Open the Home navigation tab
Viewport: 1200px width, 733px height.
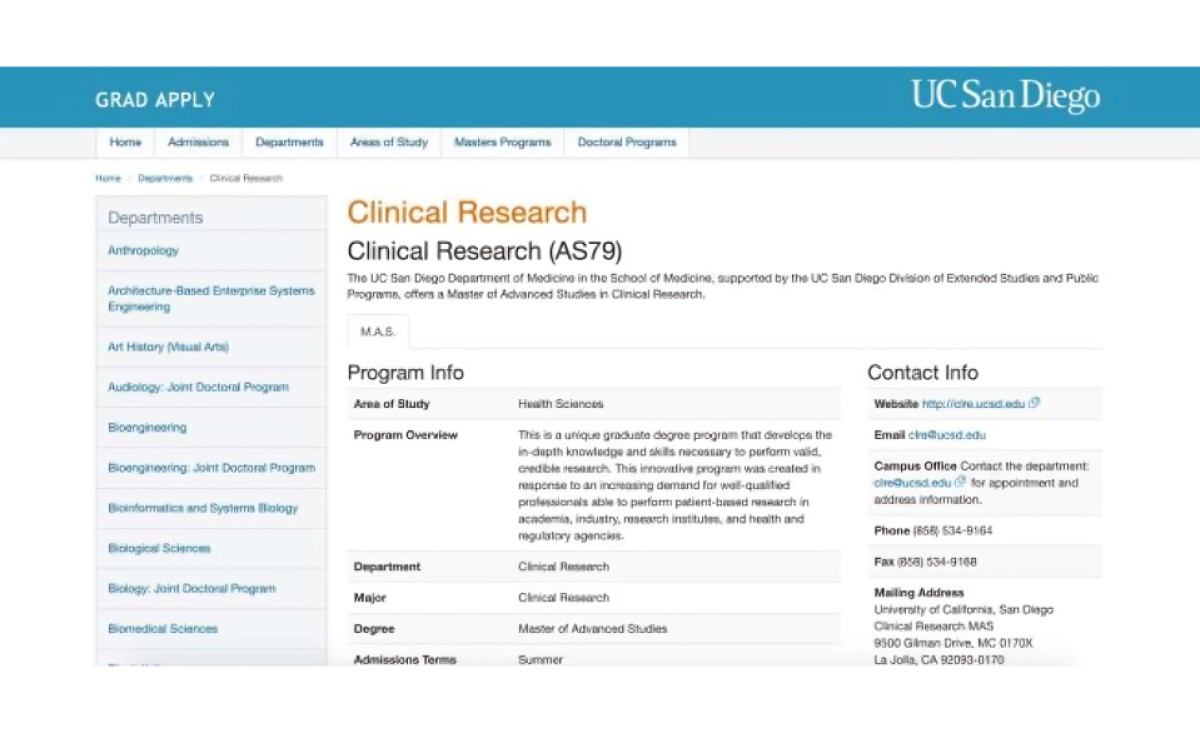(x=125, y=143)
